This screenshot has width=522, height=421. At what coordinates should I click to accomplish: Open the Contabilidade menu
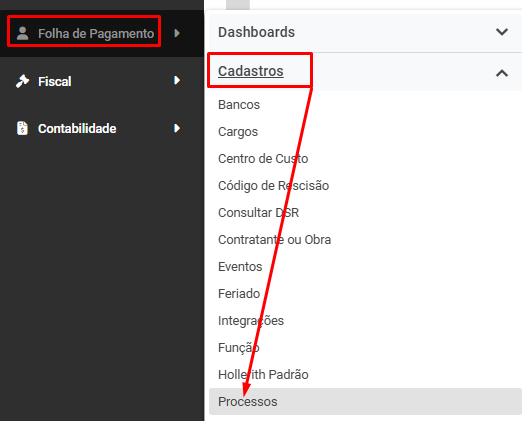(77, 129)
